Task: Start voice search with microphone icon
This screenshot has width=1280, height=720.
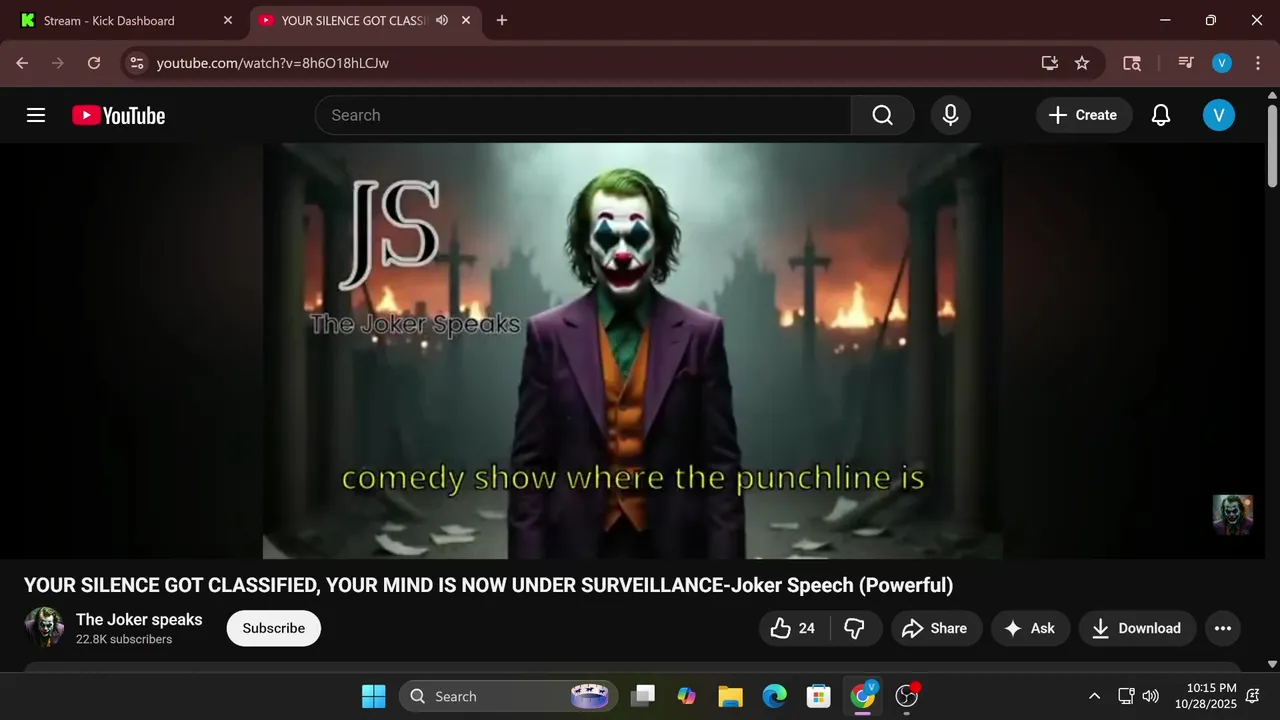Action: 950,115
